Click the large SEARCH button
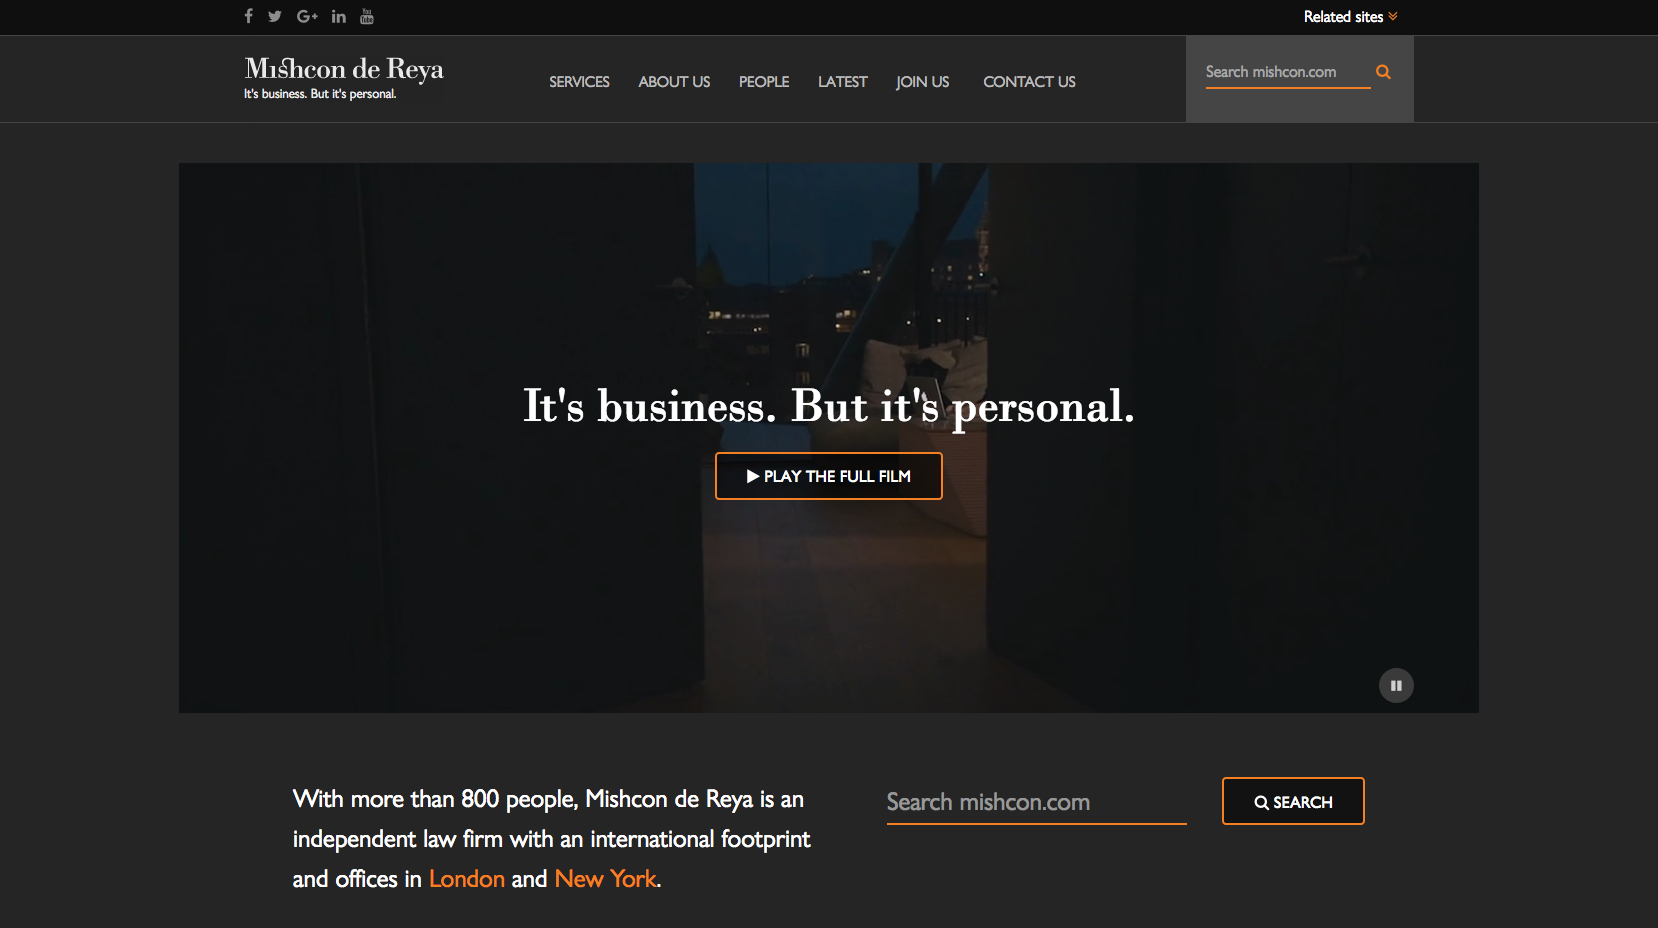 pos(1293,801)
